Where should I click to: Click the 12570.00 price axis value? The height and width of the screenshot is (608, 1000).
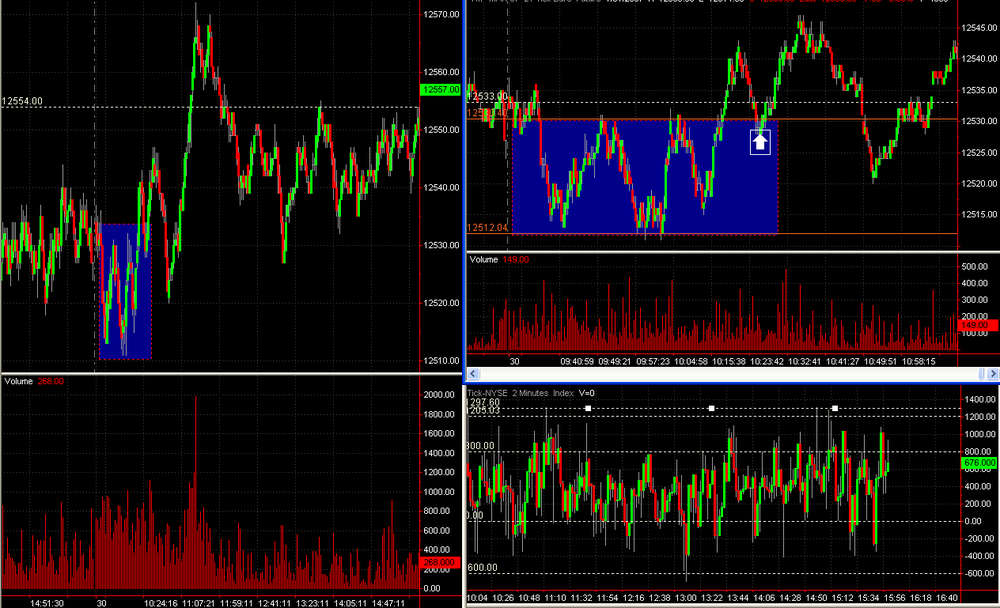pos(441,15)
